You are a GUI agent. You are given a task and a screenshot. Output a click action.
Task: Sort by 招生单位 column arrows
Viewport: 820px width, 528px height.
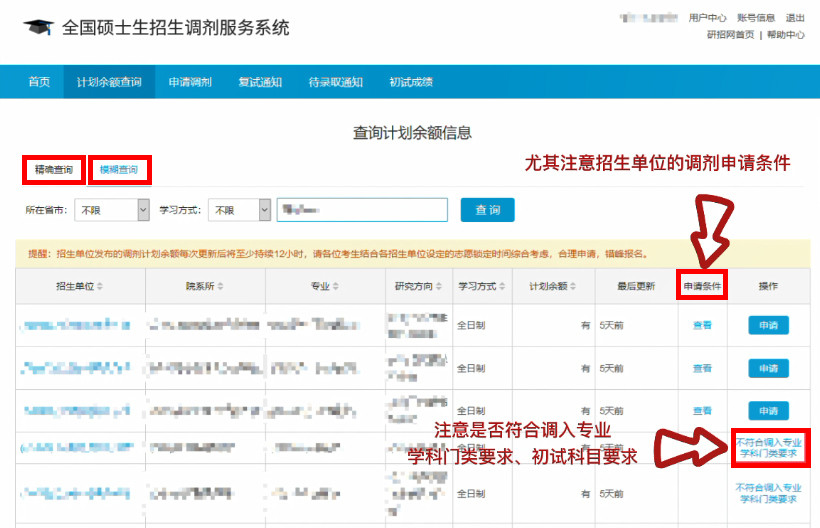(100, 286)
